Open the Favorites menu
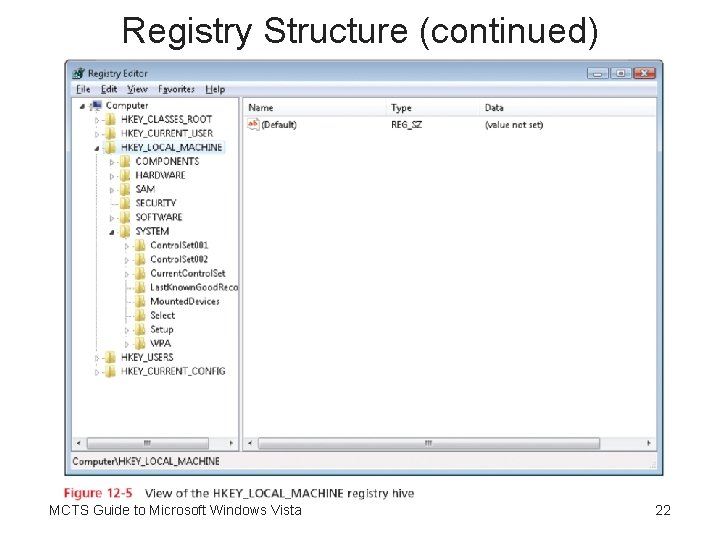720x540 pixels. point(176,89)
